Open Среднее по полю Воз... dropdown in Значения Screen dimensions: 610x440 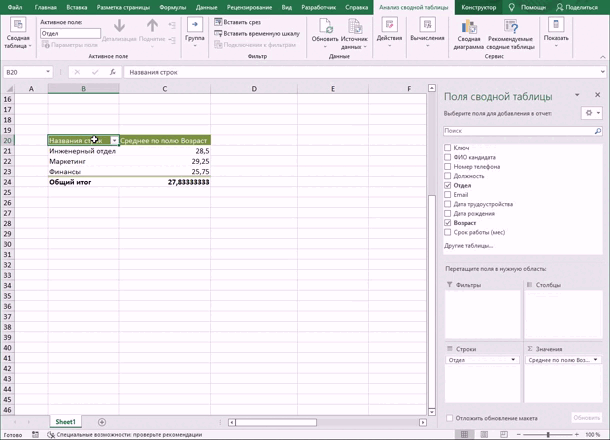[x=595, y=360]
